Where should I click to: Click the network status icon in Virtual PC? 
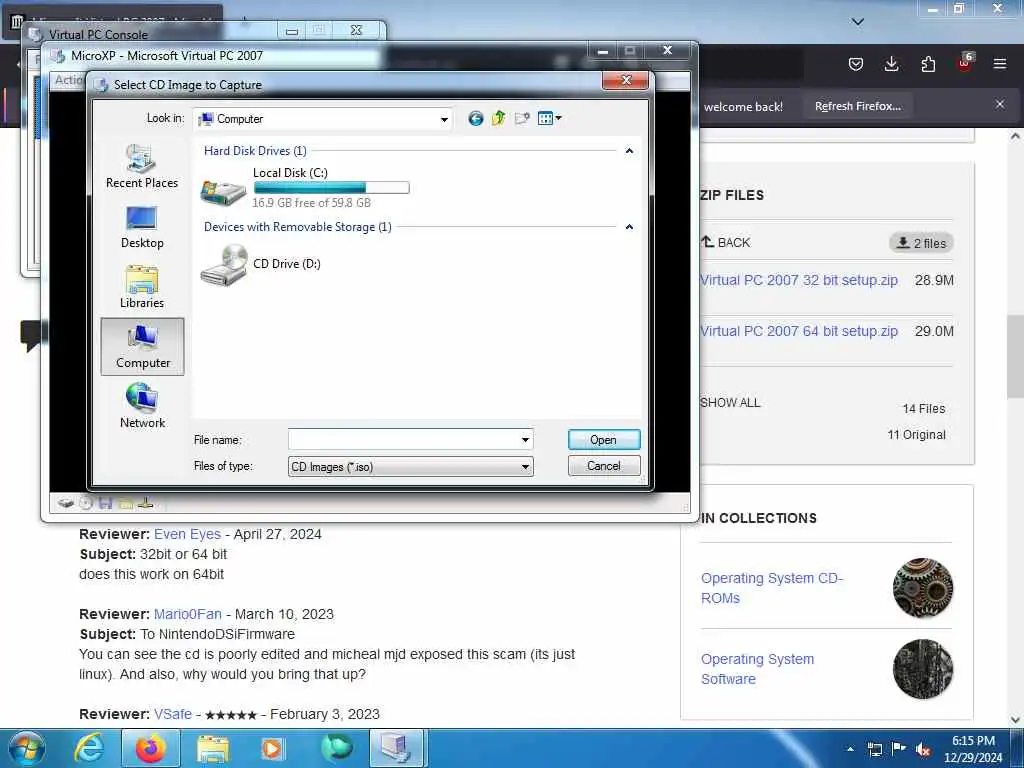145,503
